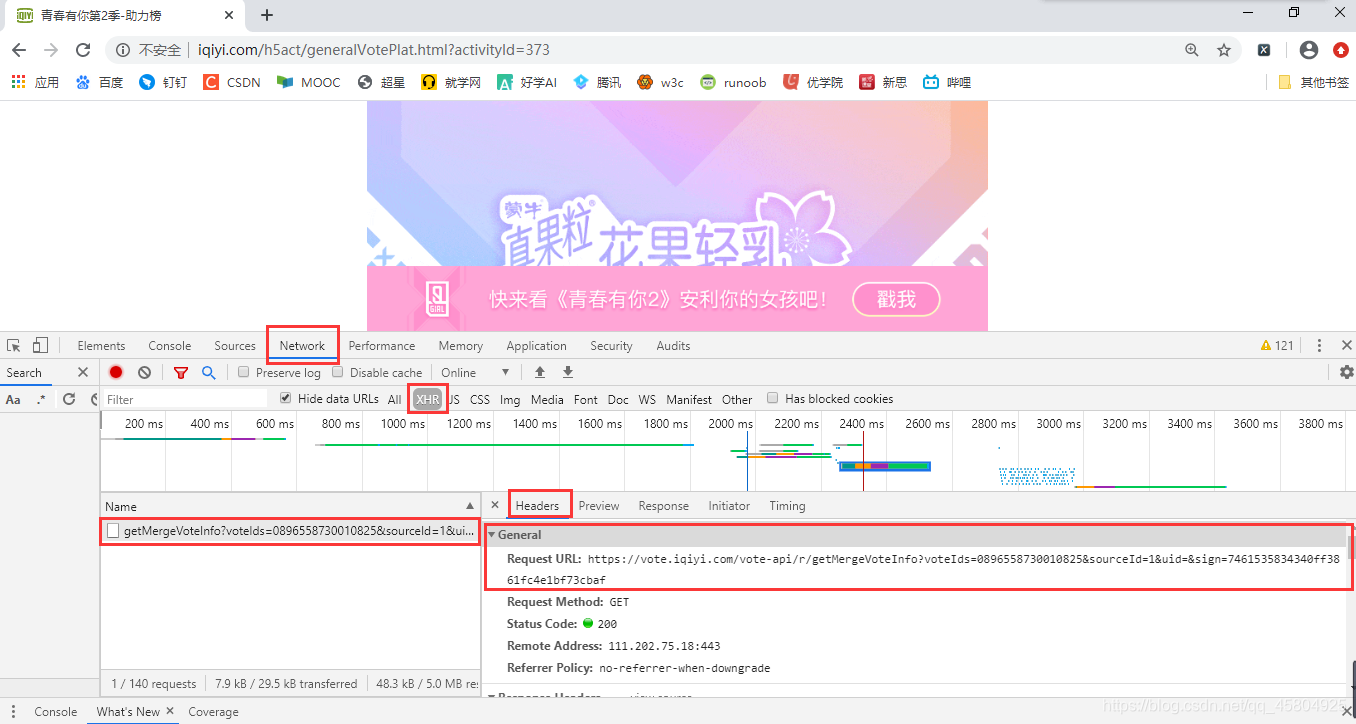Click the browser back arrow
Image resolution: width=1356 pixels, height=724 pixels.
(x=19, y=50)
